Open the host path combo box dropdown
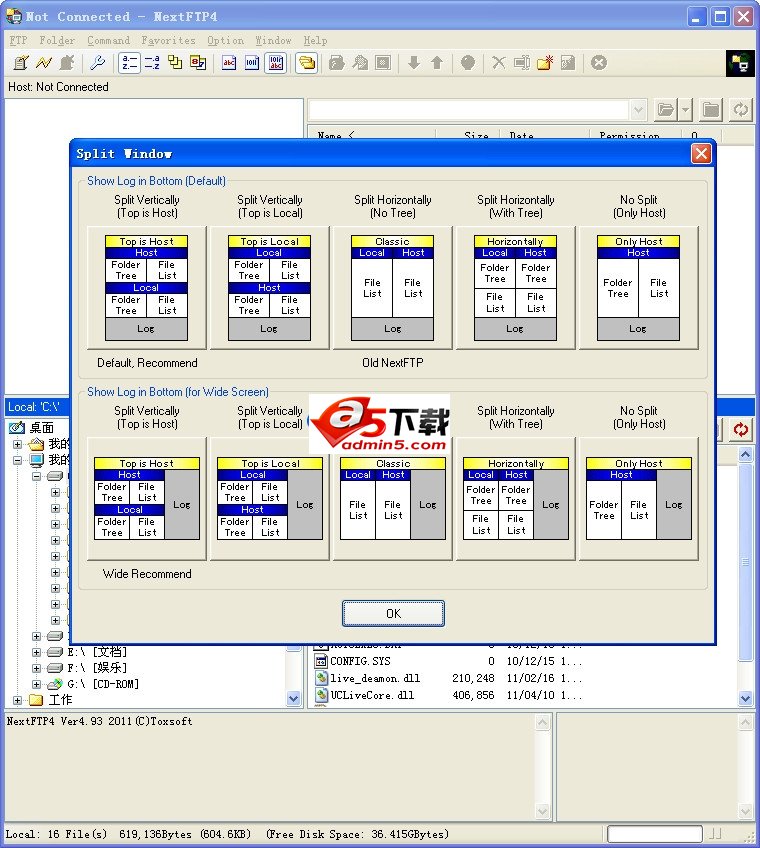Screen dimensions: 760x848 click(x=637, y=110)
